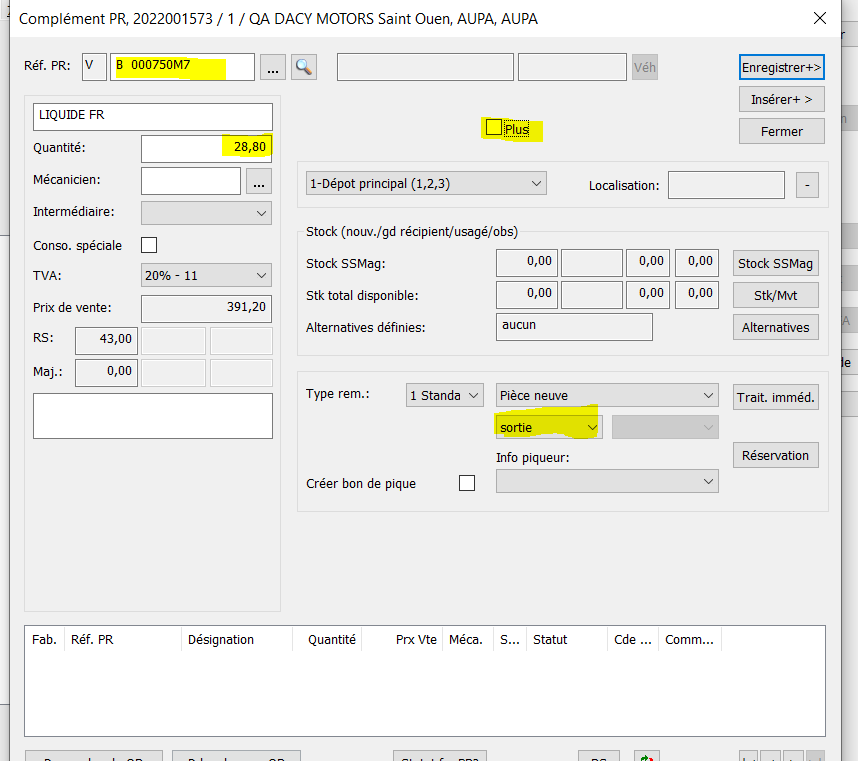Click the Méca. column header

pyautogui.click(x=466, y=640)
